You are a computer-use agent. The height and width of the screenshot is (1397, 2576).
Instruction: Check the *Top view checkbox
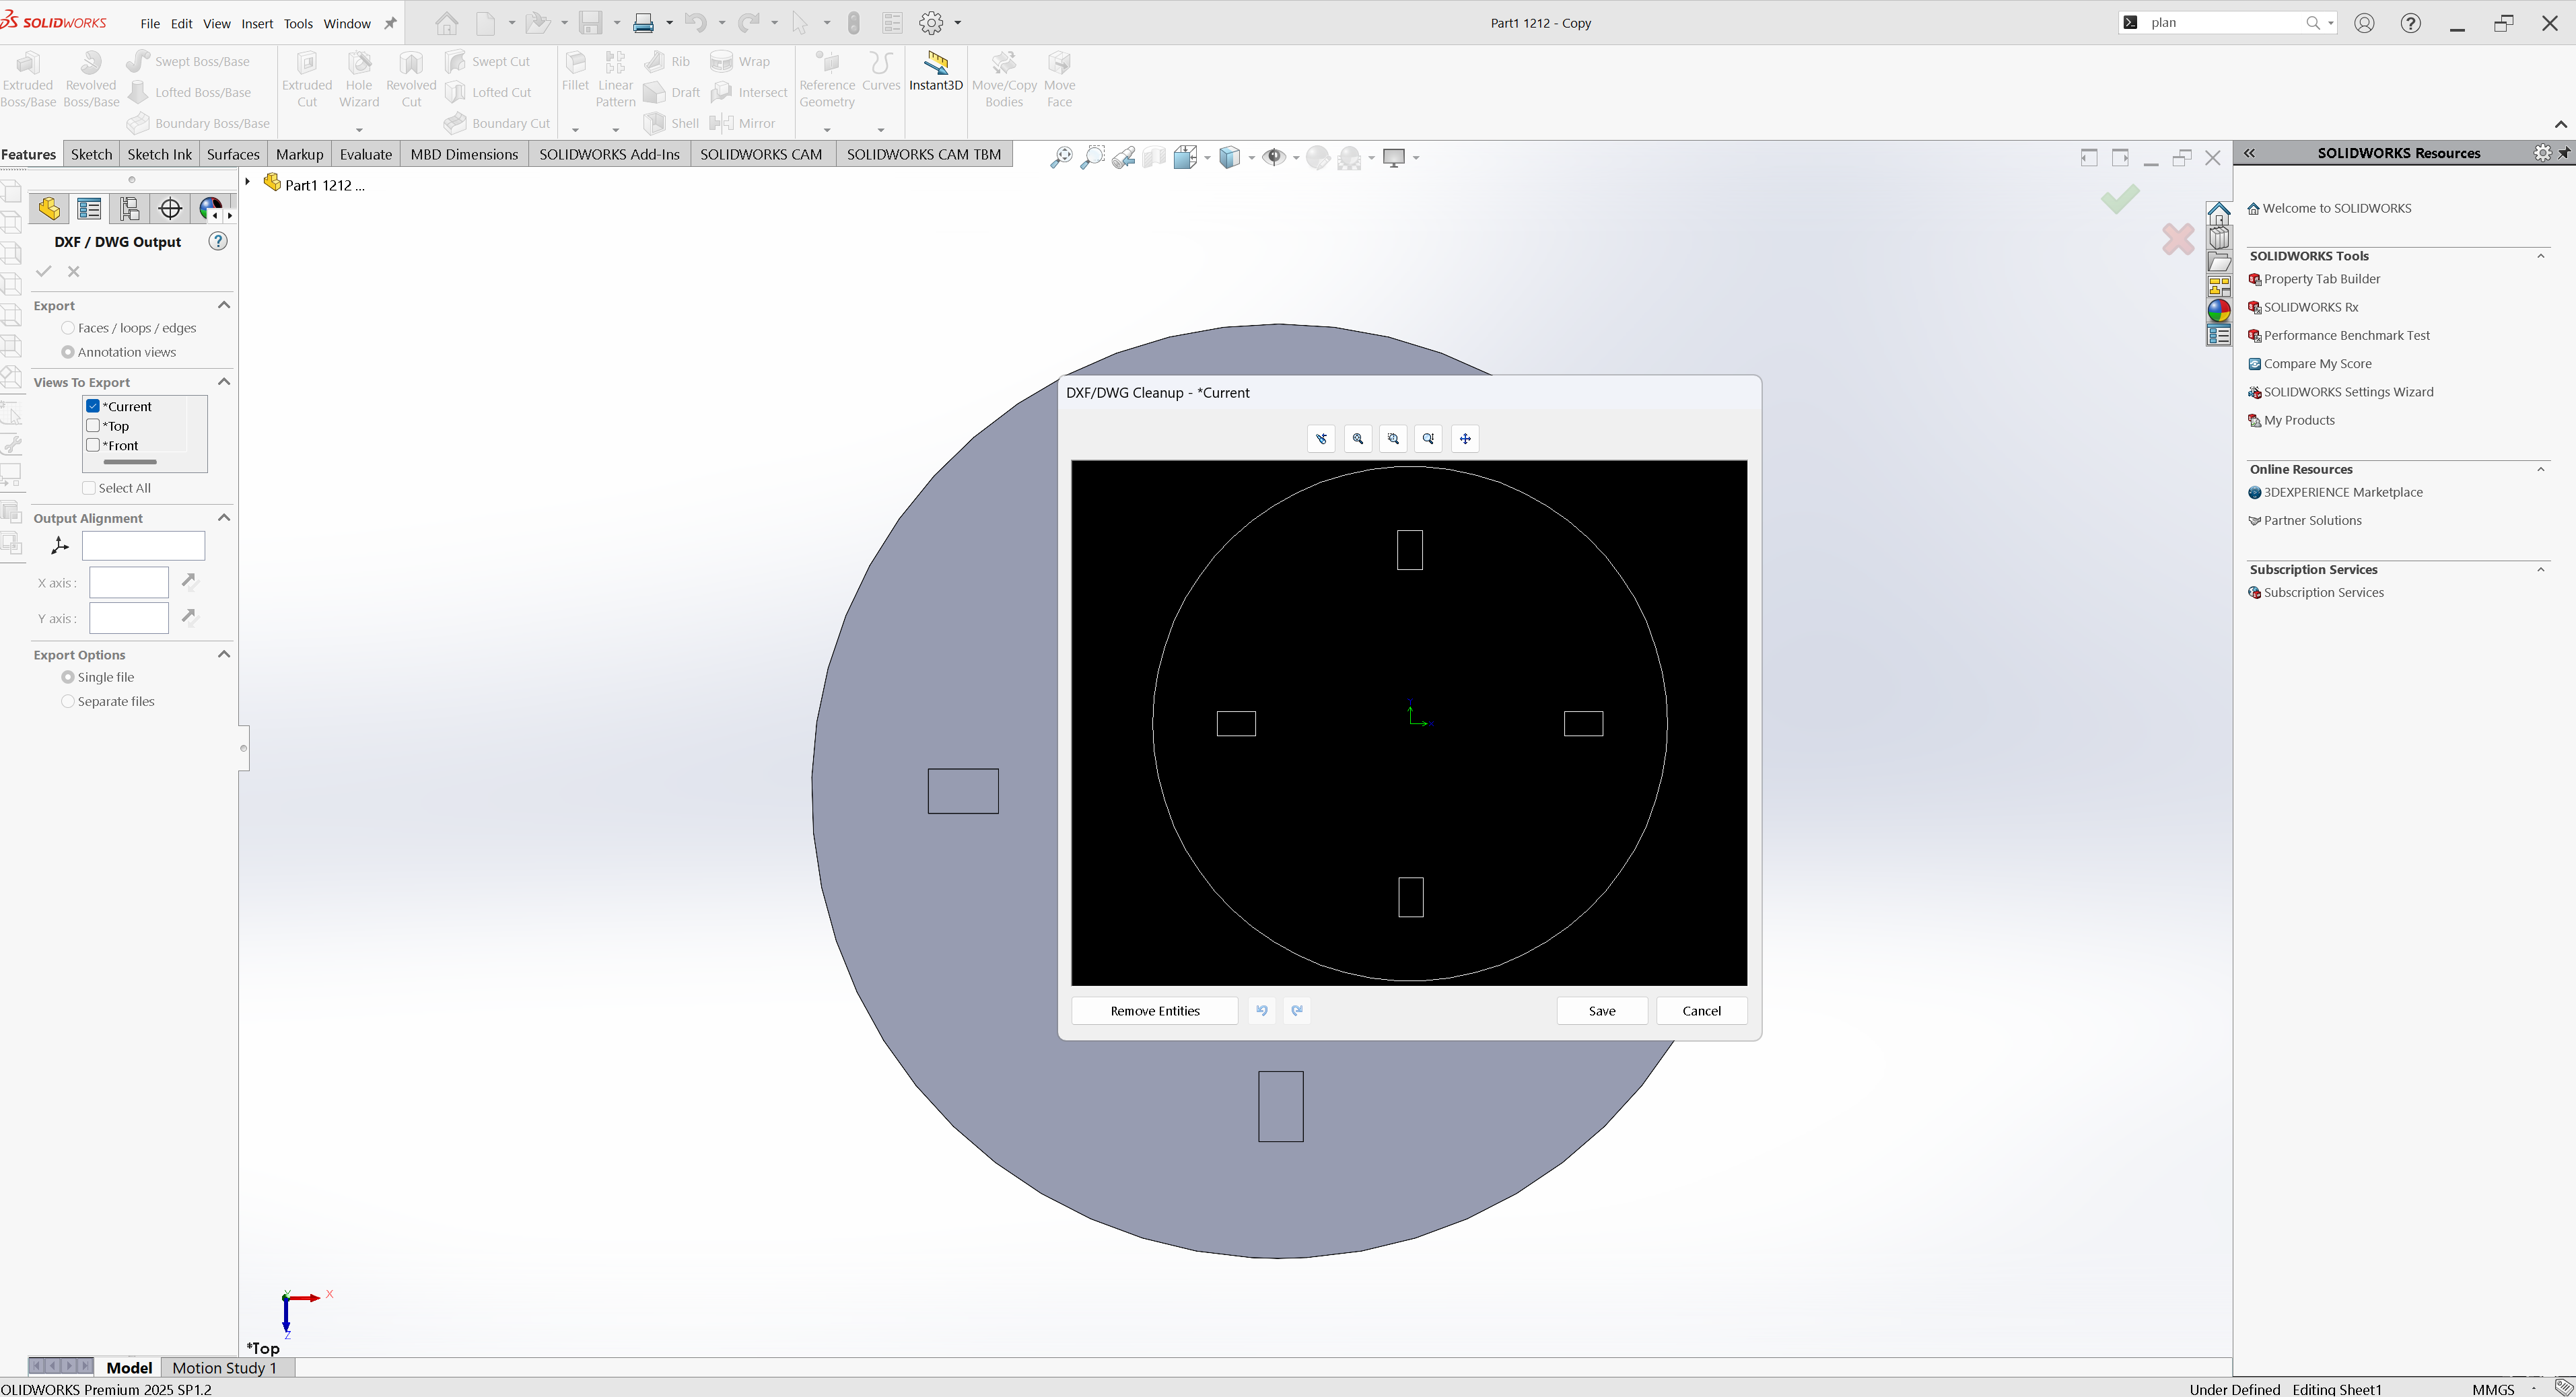pyautogui.click(x=93, y=426)
